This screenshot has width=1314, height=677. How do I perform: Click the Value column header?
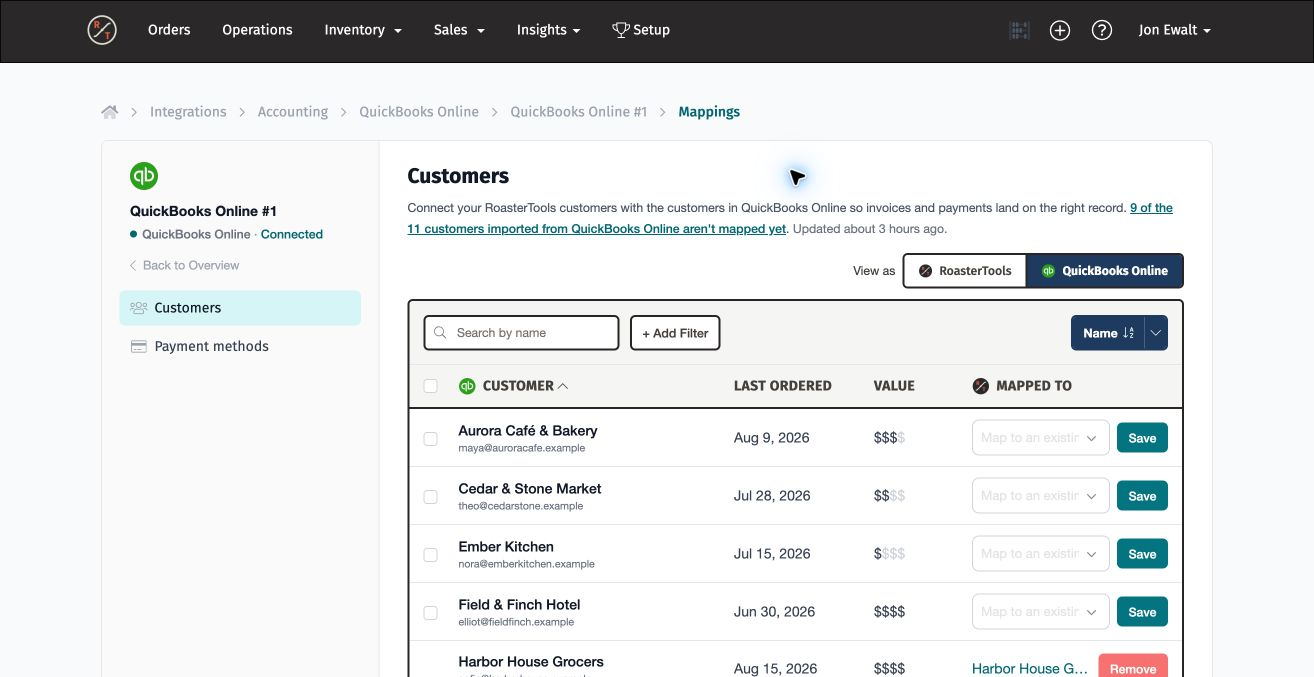point(894,386)
